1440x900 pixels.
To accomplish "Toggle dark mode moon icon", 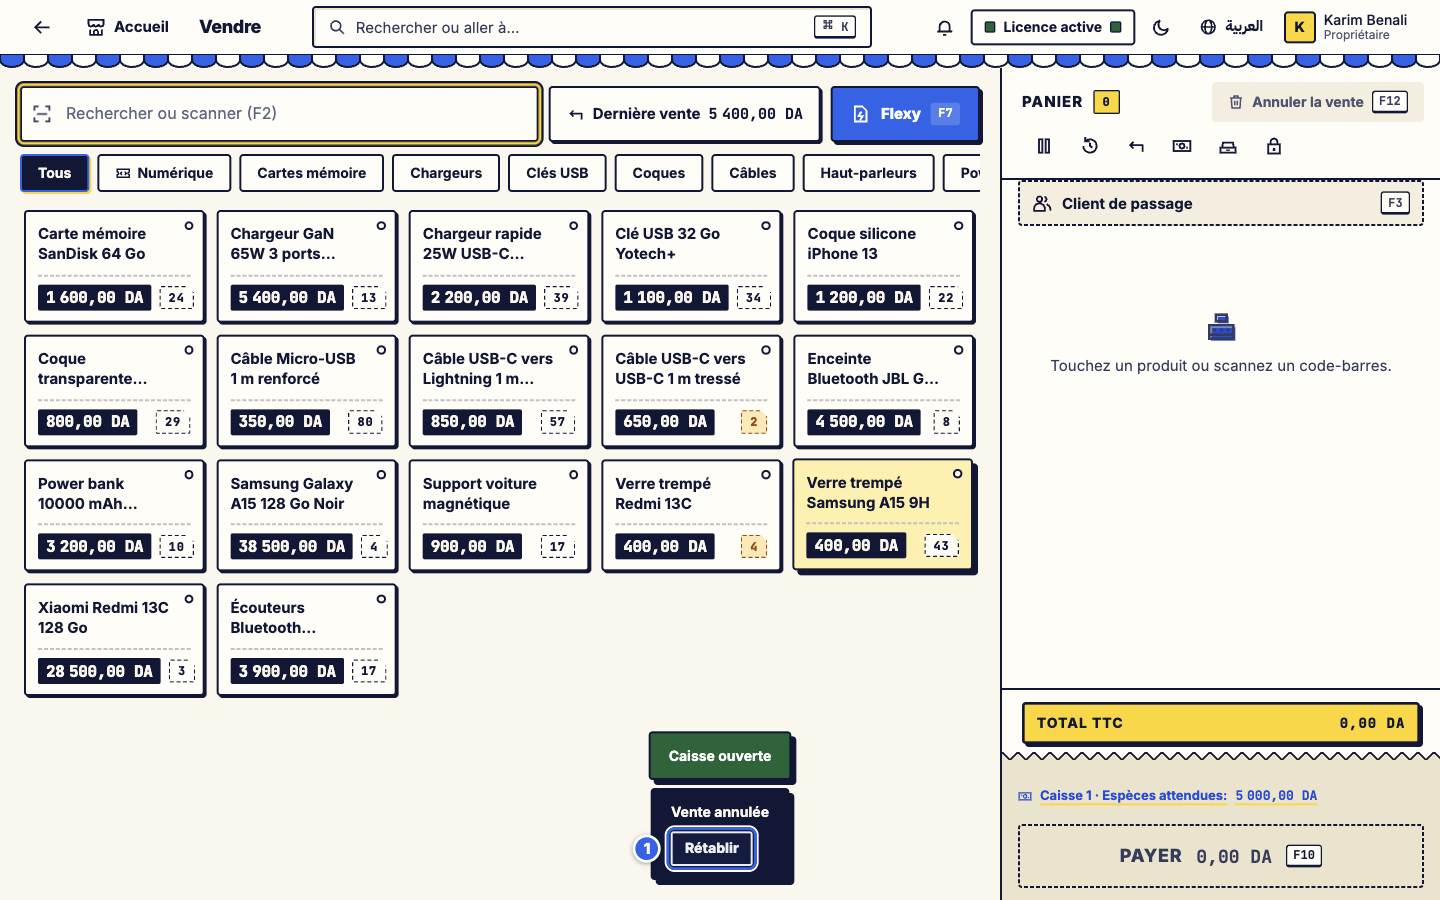I will pos(1161,27).
